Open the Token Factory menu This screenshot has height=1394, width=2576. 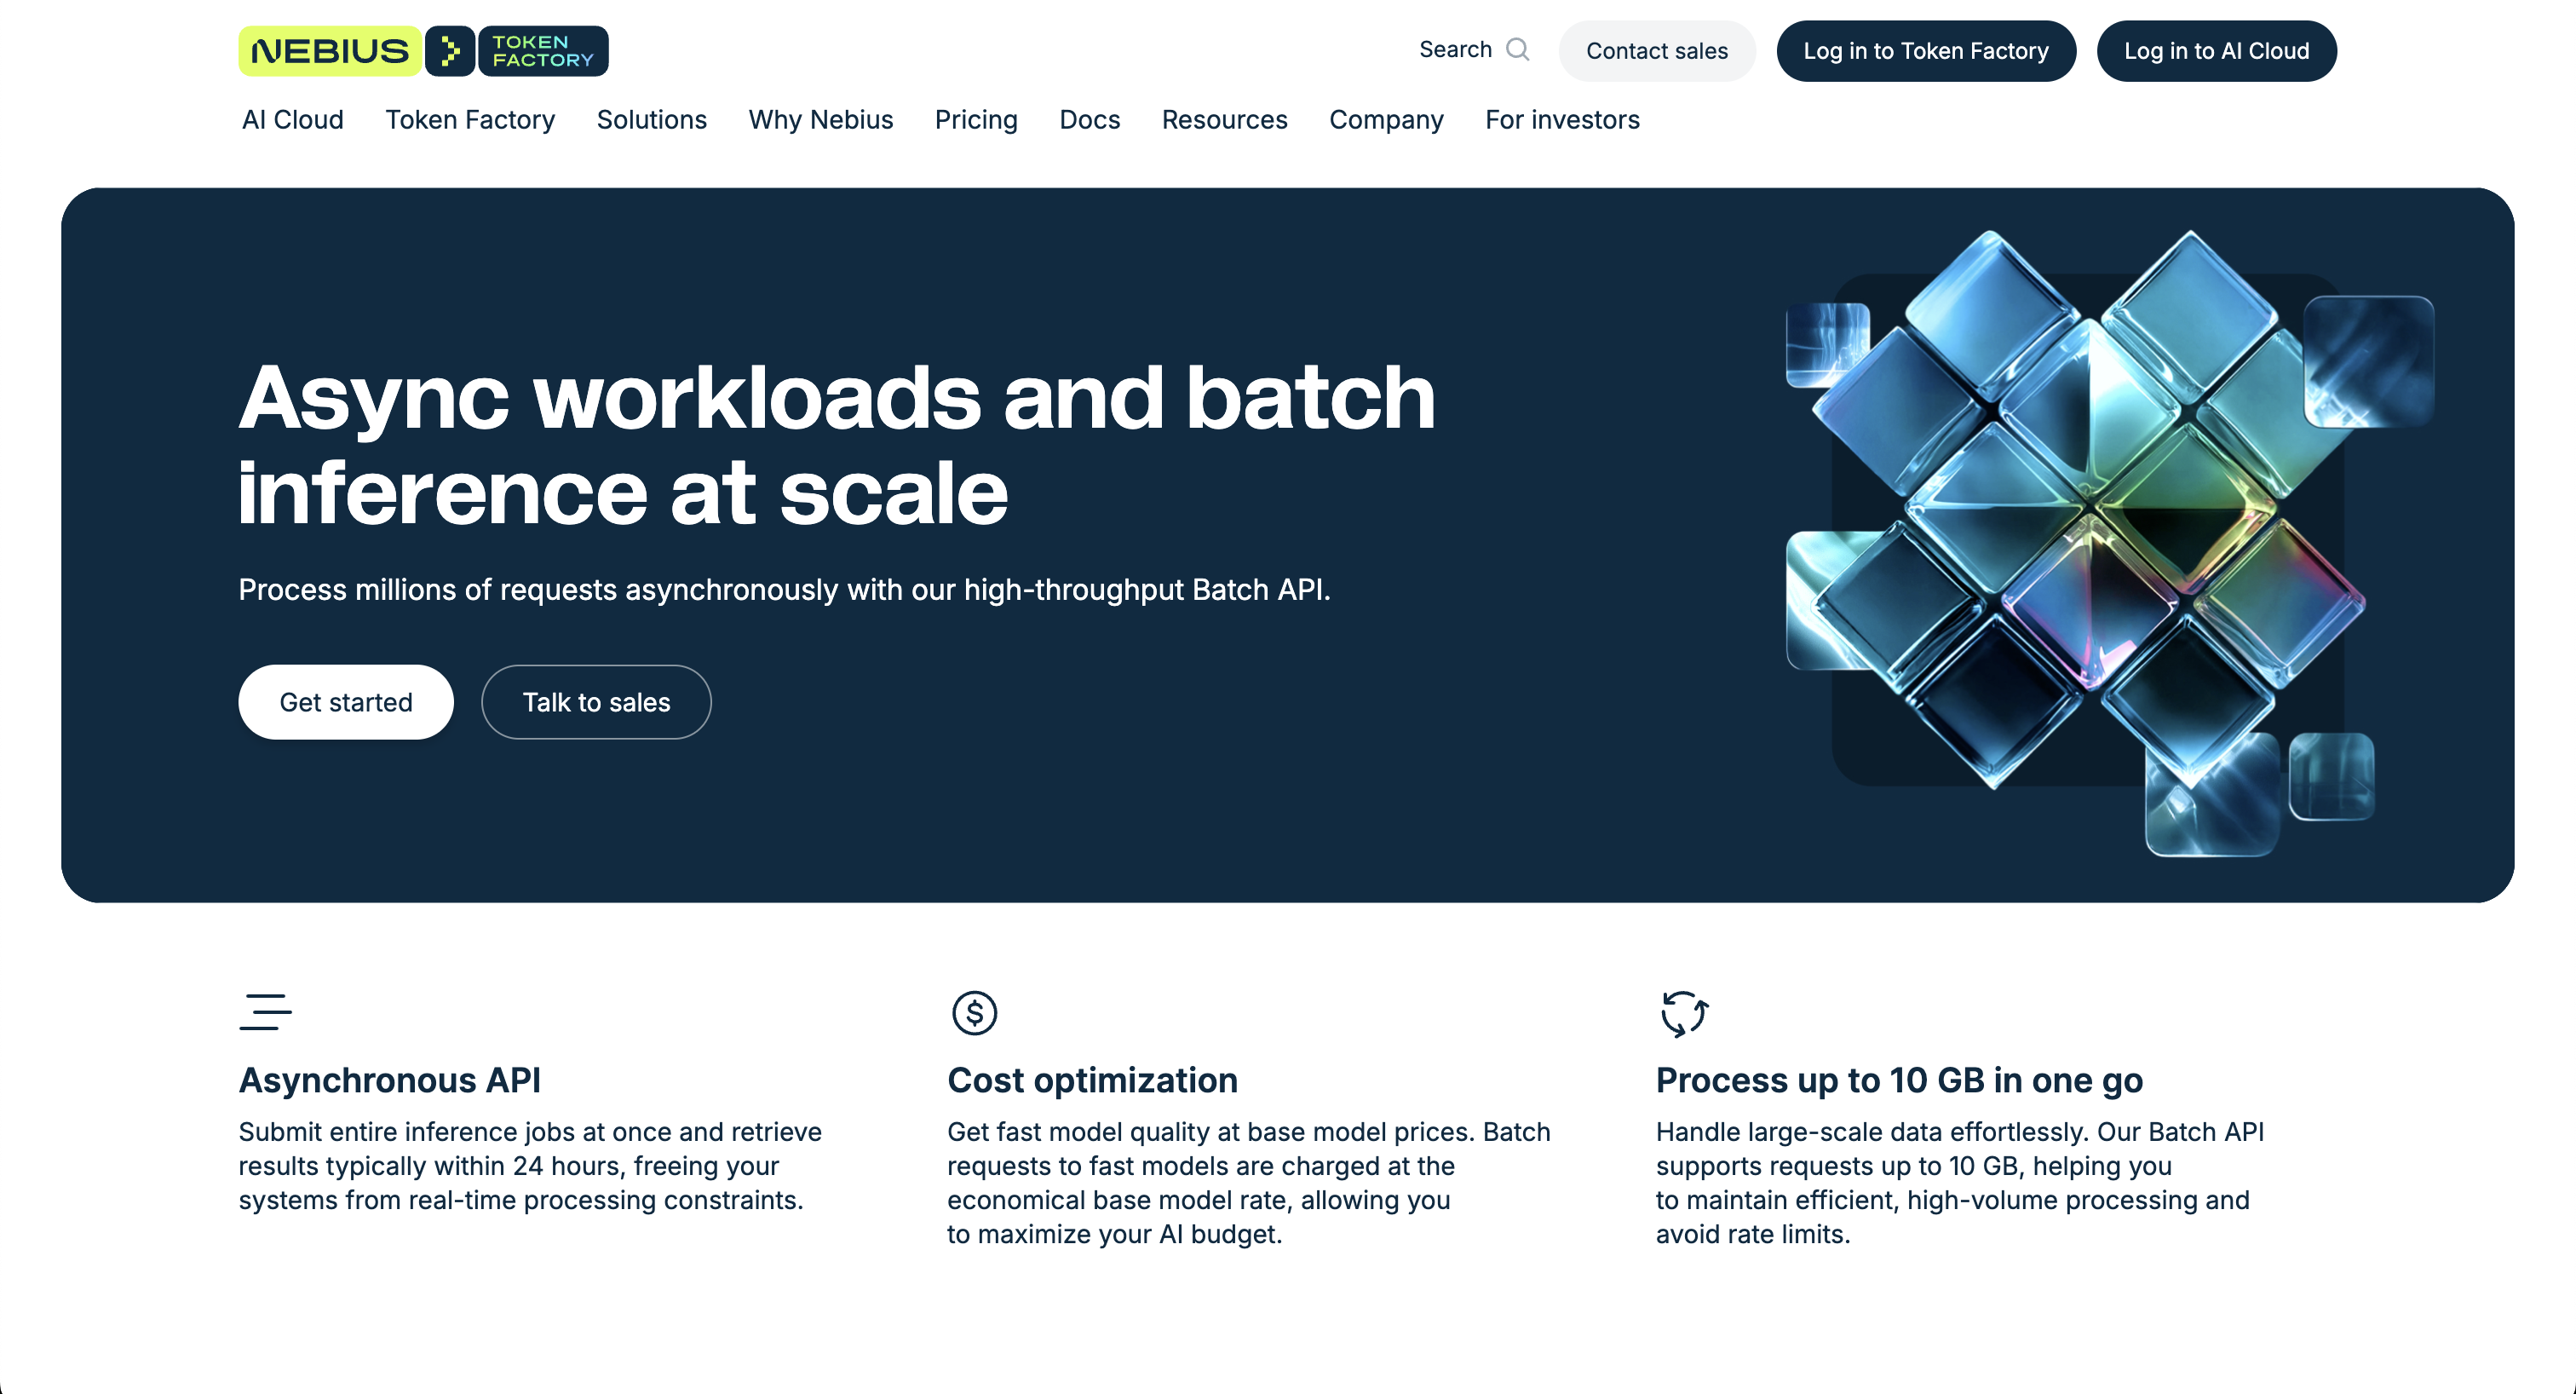[470, 120]
